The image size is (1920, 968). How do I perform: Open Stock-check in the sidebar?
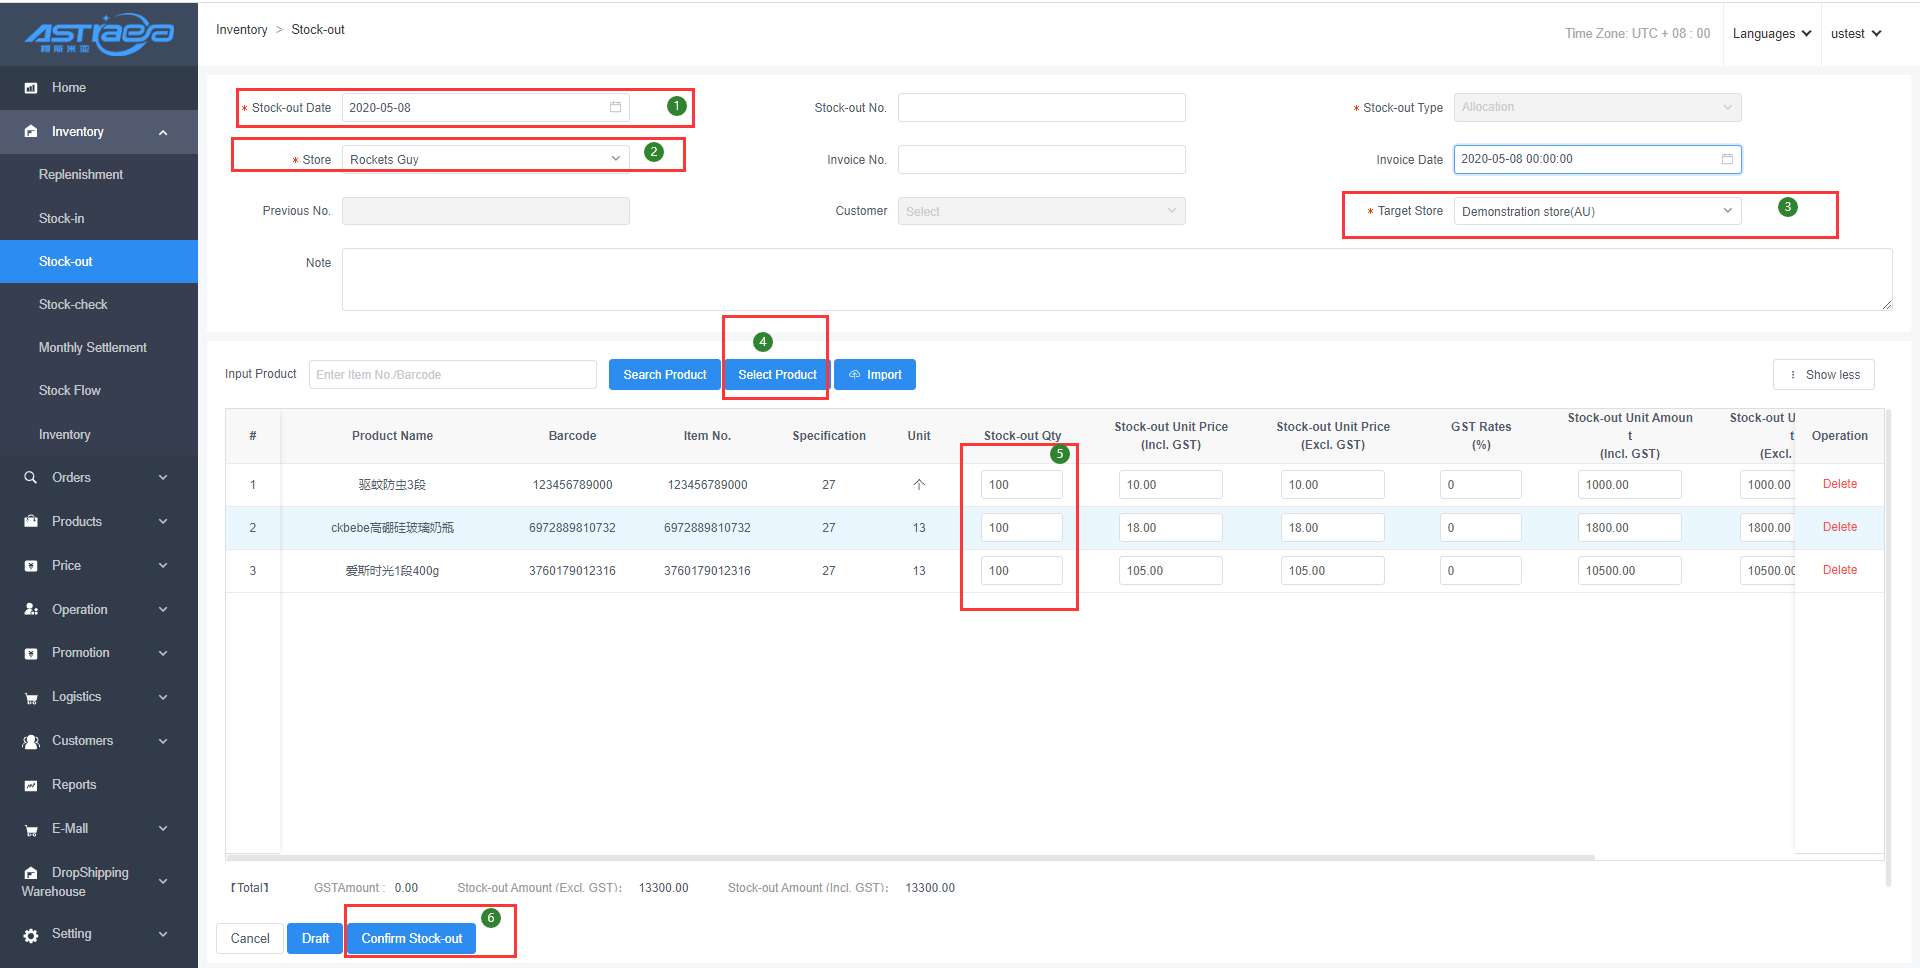click(73, 305)
